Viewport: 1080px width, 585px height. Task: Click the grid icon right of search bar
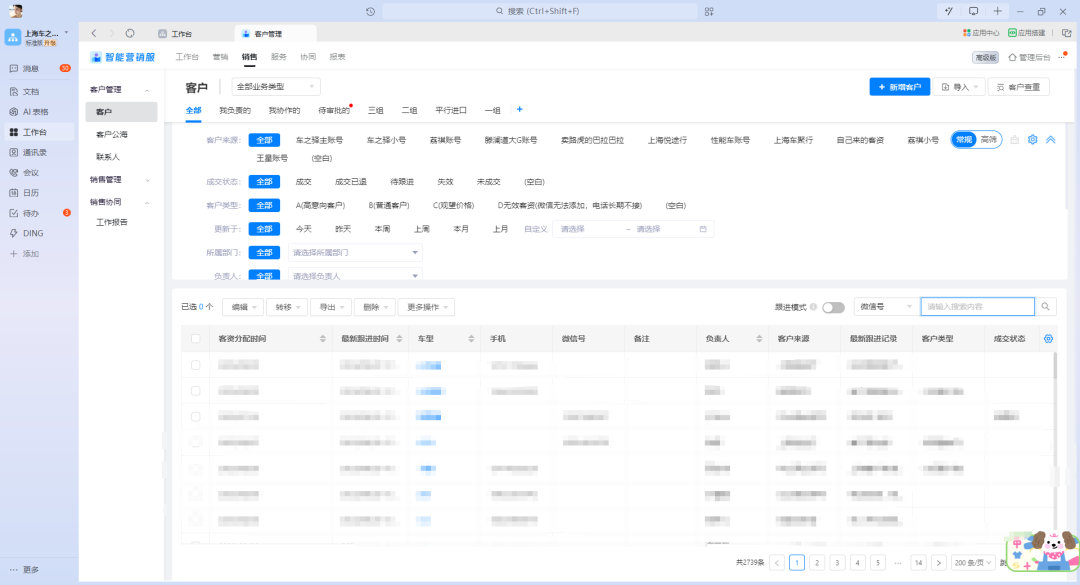point(709,11)
